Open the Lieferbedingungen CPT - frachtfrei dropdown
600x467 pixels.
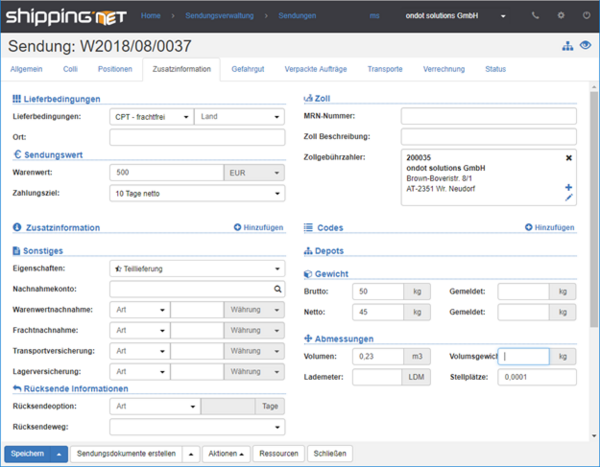(150, 116)
